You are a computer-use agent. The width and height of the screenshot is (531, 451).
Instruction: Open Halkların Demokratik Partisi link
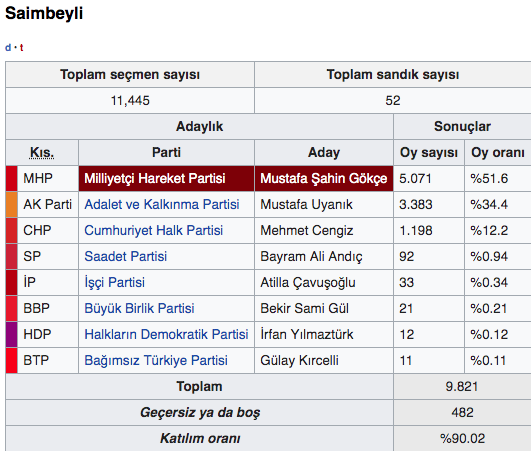[x=166, y=335]
